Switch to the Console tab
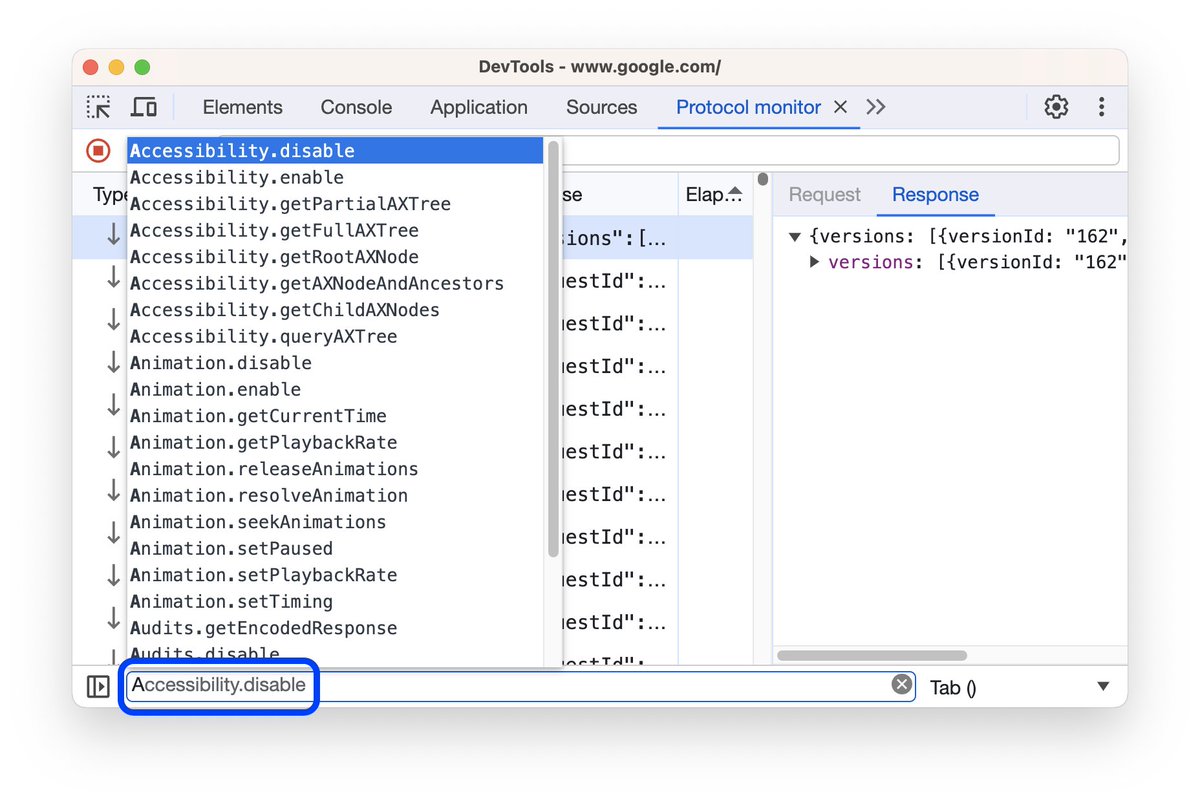1200x803 pixels. tap(356, 107)
